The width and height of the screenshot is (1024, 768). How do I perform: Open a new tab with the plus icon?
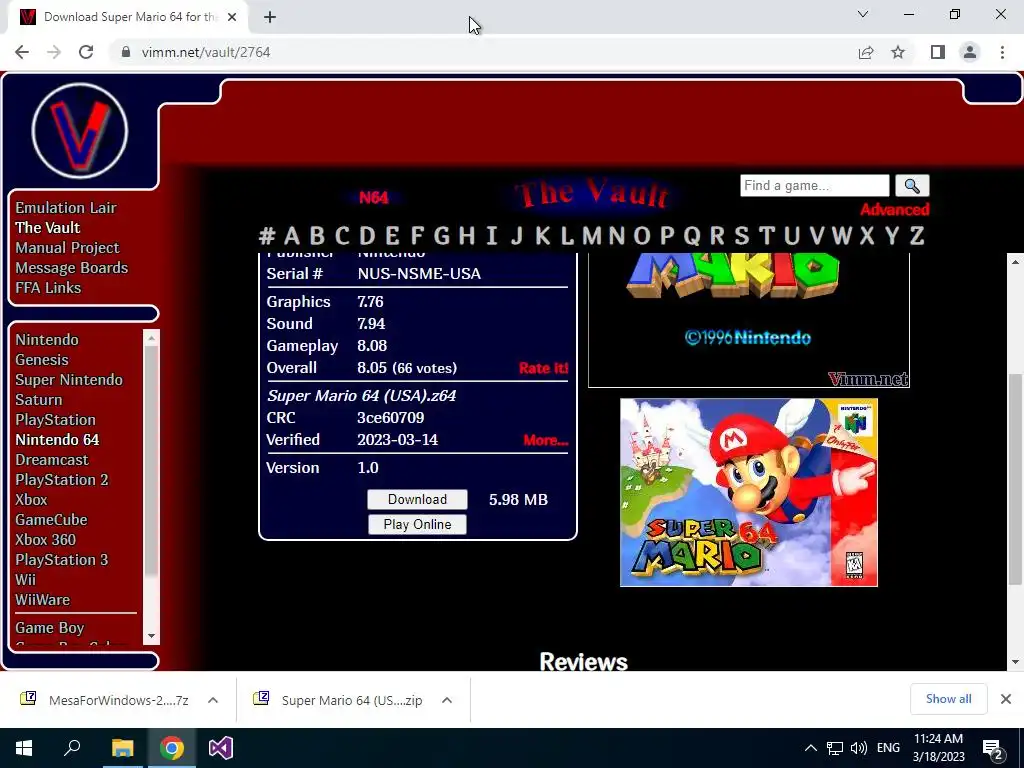tap(270, 17)
